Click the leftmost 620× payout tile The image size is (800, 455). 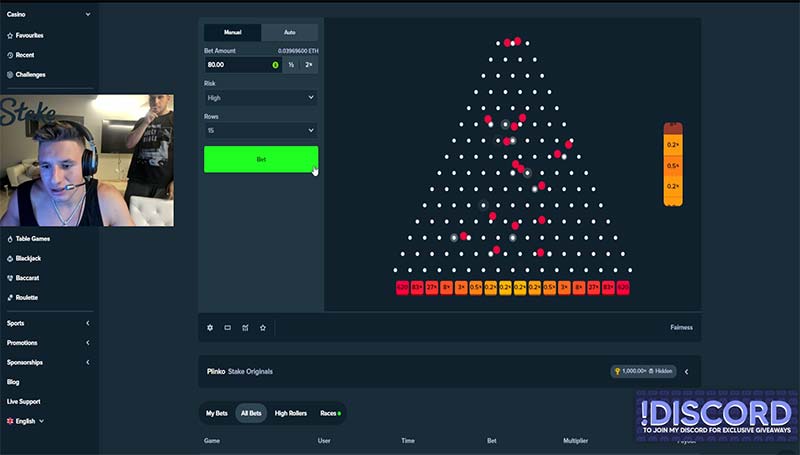tap(402, 288)
